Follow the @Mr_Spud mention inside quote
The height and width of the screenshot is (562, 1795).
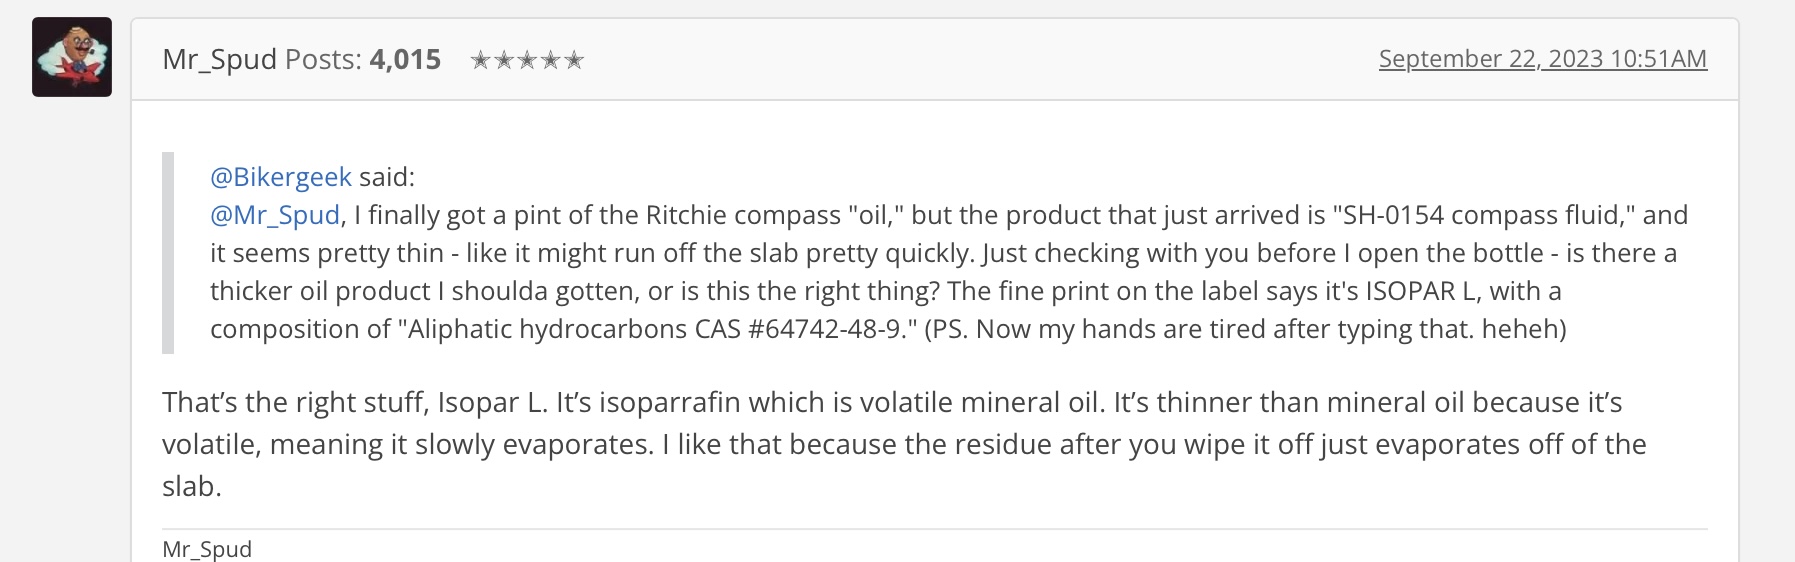pos(275,215)
